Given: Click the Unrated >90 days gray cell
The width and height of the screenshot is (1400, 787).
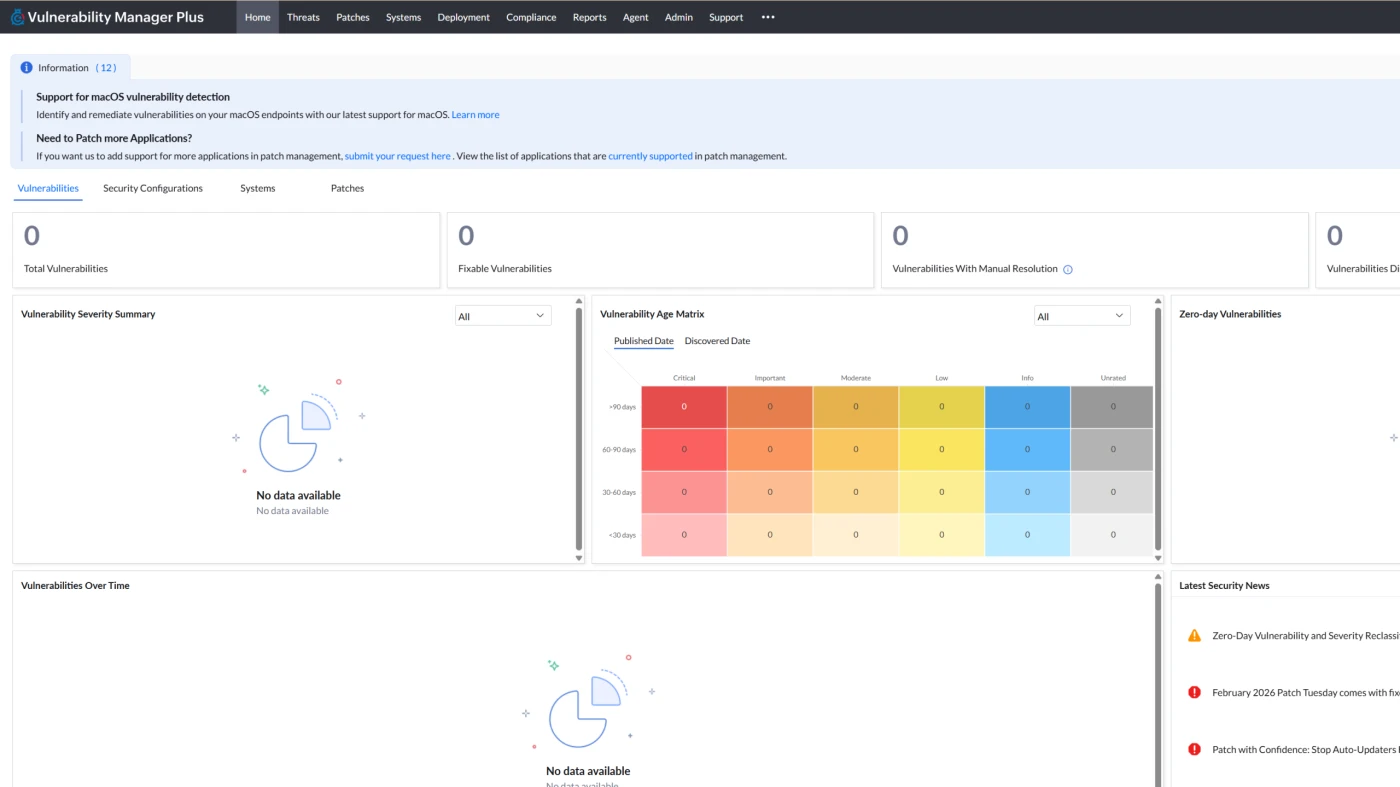Looking at the screenshot, I should coord(1113,407).
